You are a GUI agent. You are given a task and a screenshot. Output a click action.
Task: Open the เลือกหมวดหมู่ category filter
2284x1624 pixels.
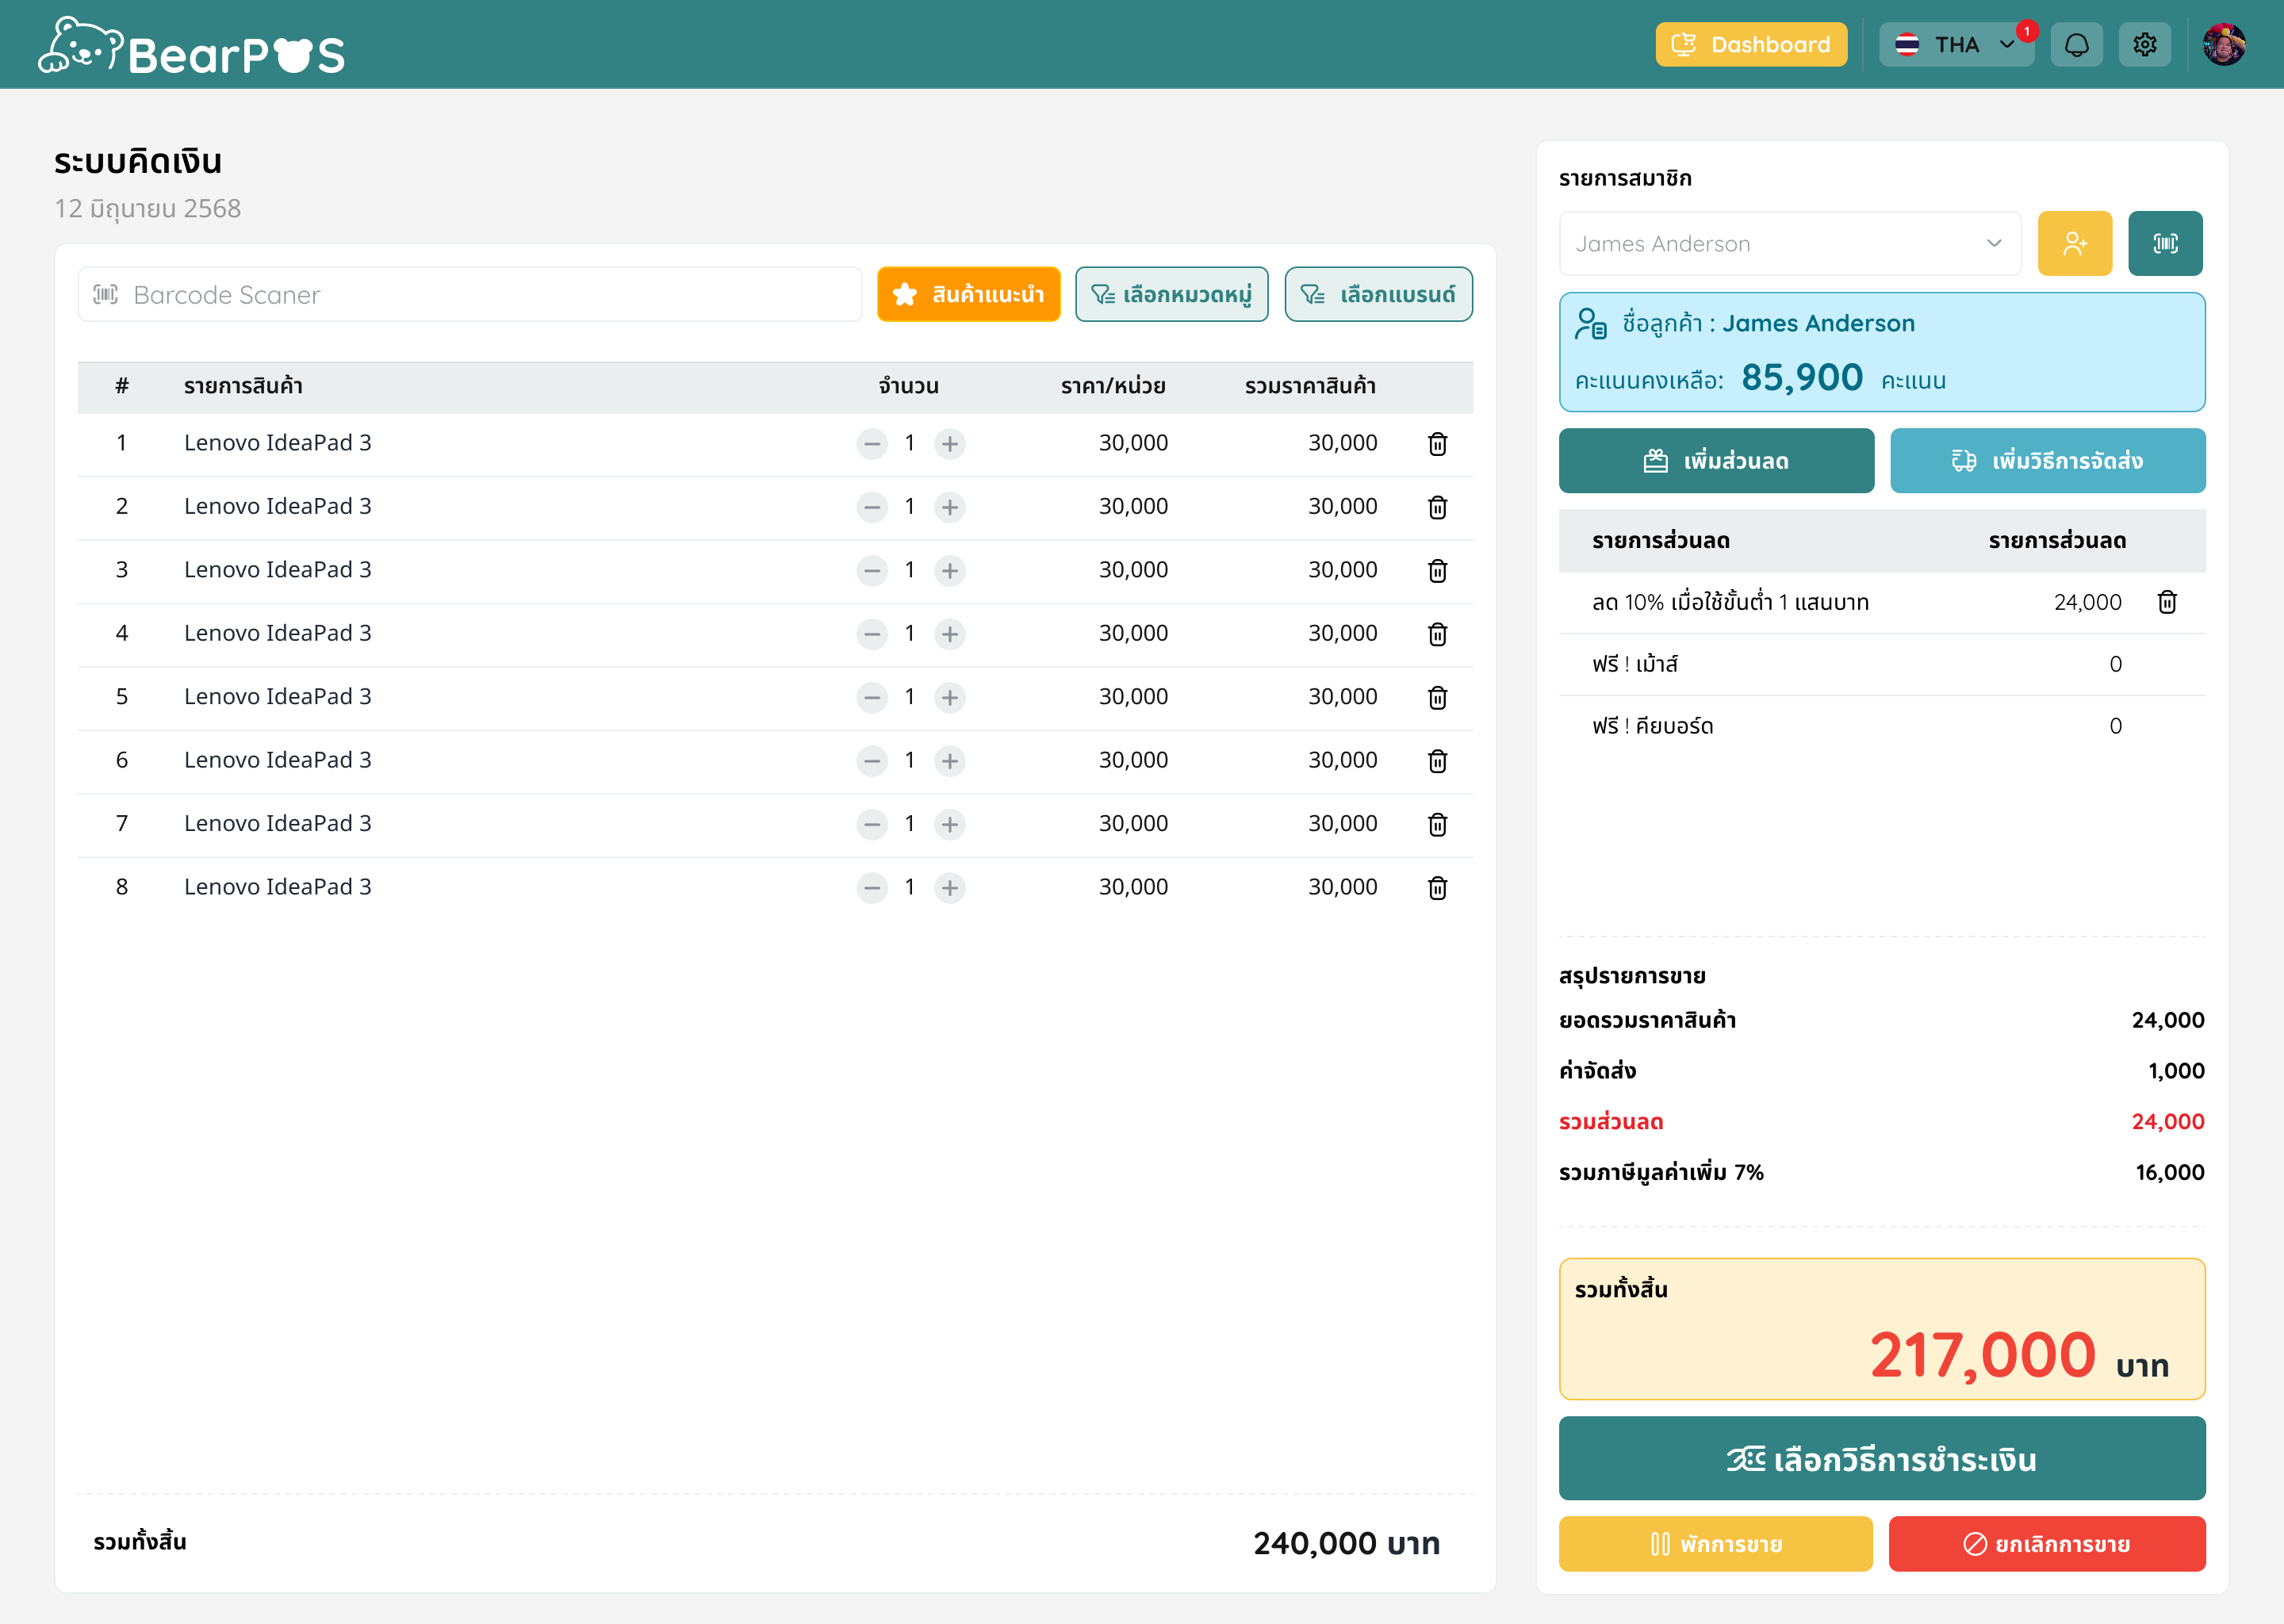(x=1172, y=294)
